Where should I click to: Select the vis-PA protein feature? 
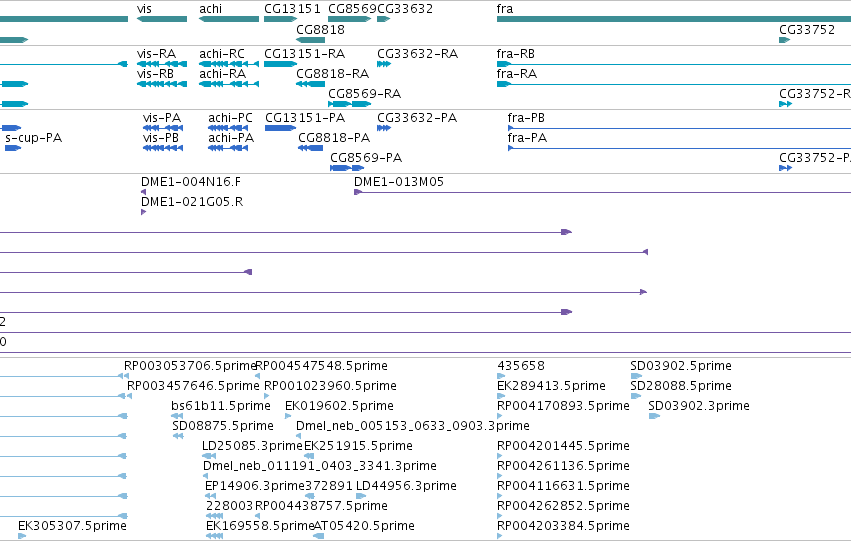pyautogui.click(x=163, y=128)
